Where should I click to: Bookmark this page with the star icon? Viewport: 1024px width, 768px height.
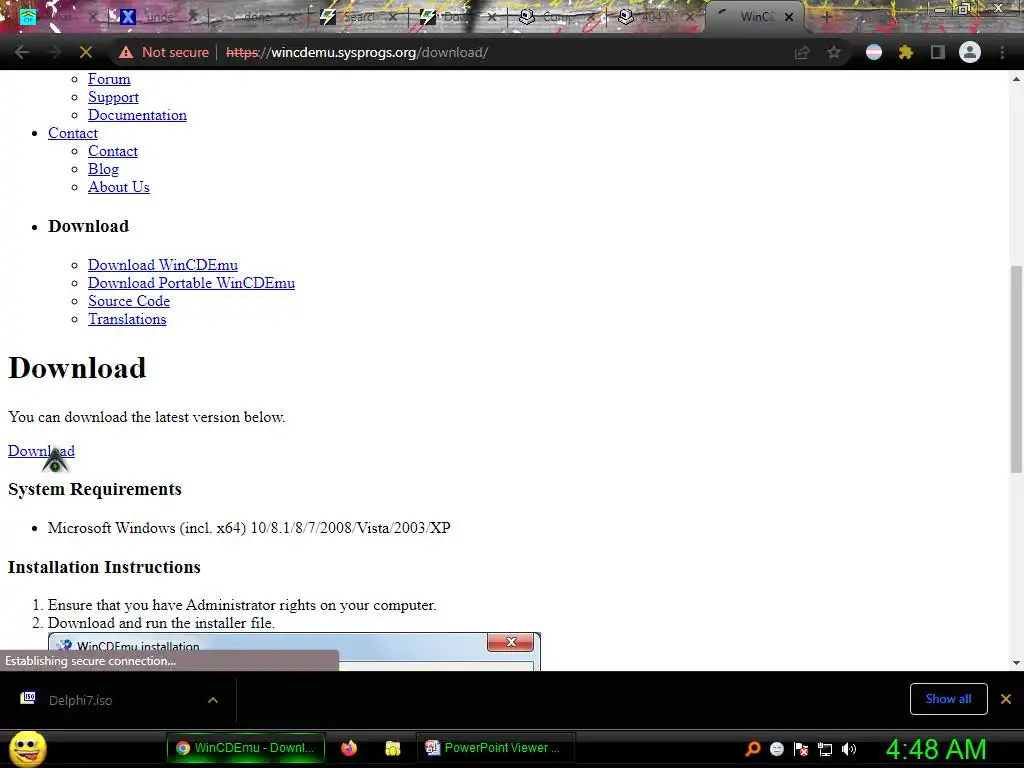click(833, 52)
